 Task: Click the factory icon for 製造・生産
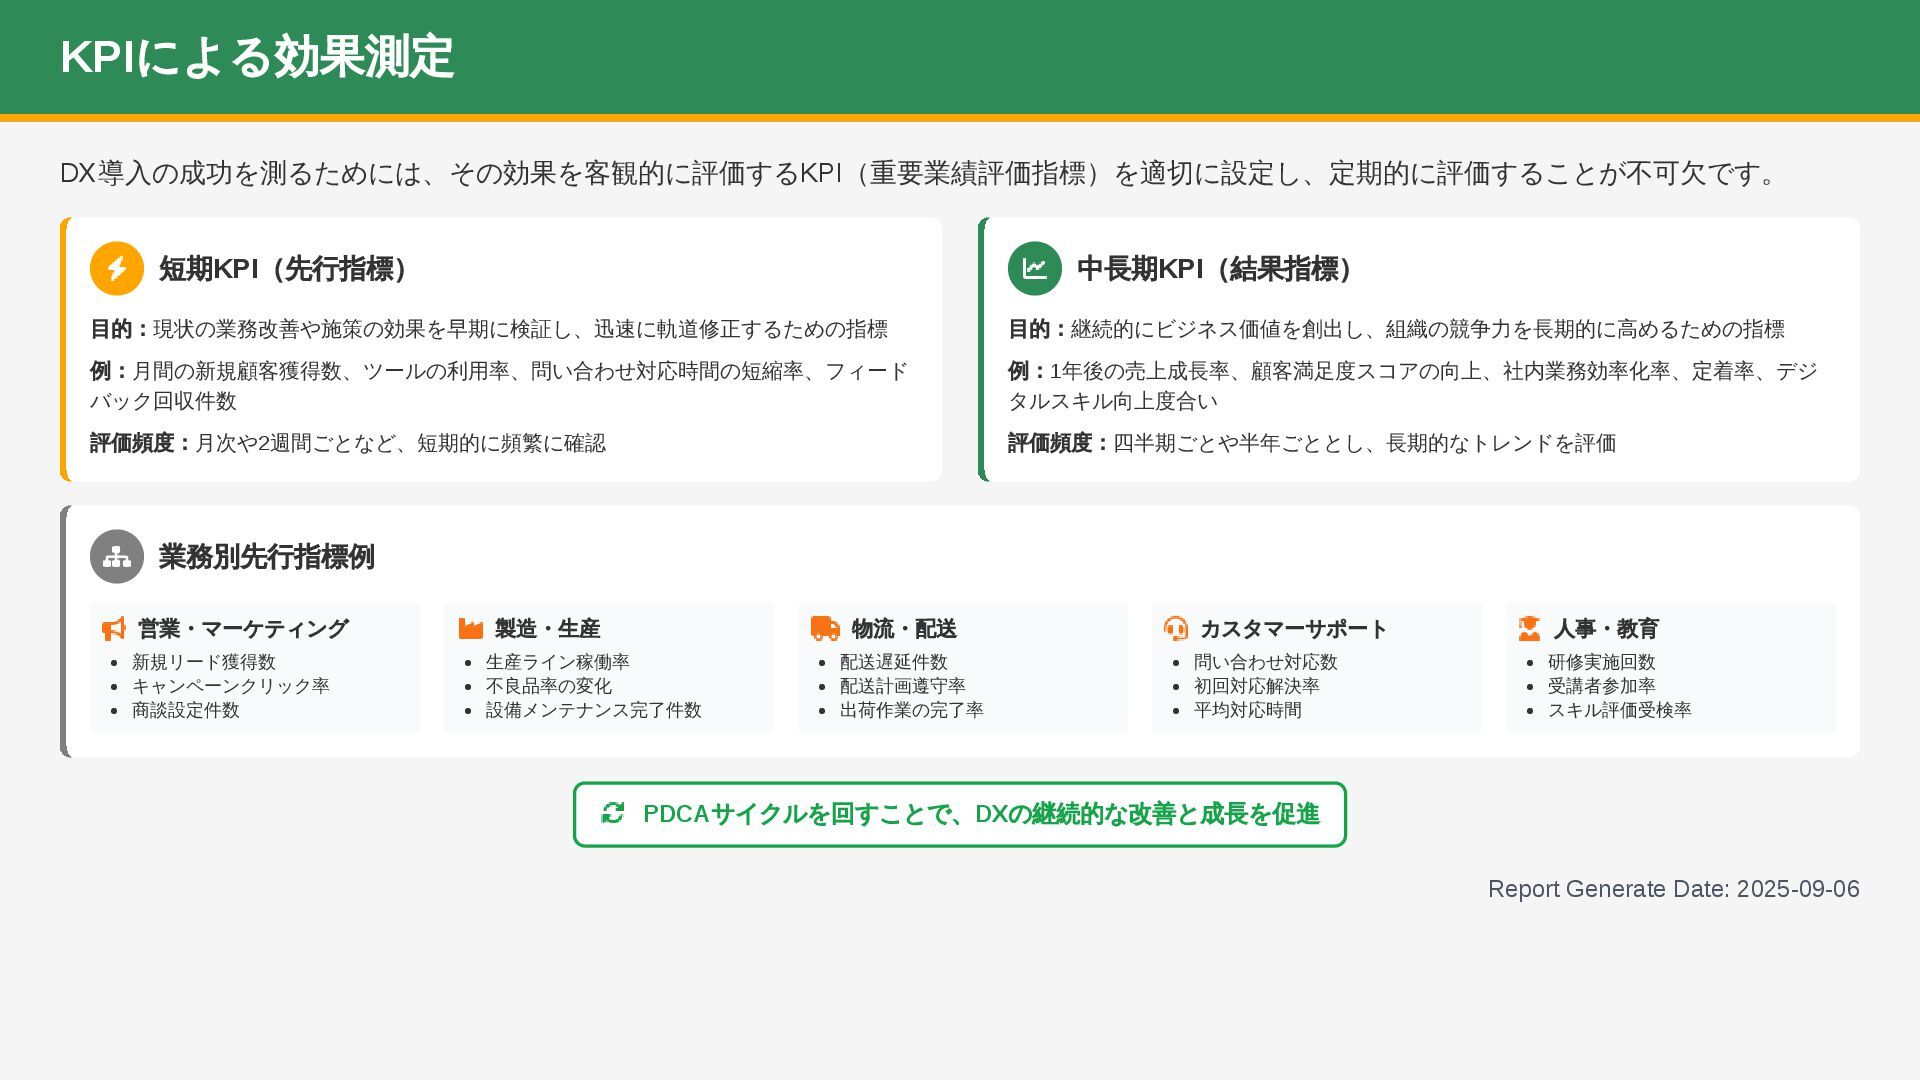click(x=471, y=629)
